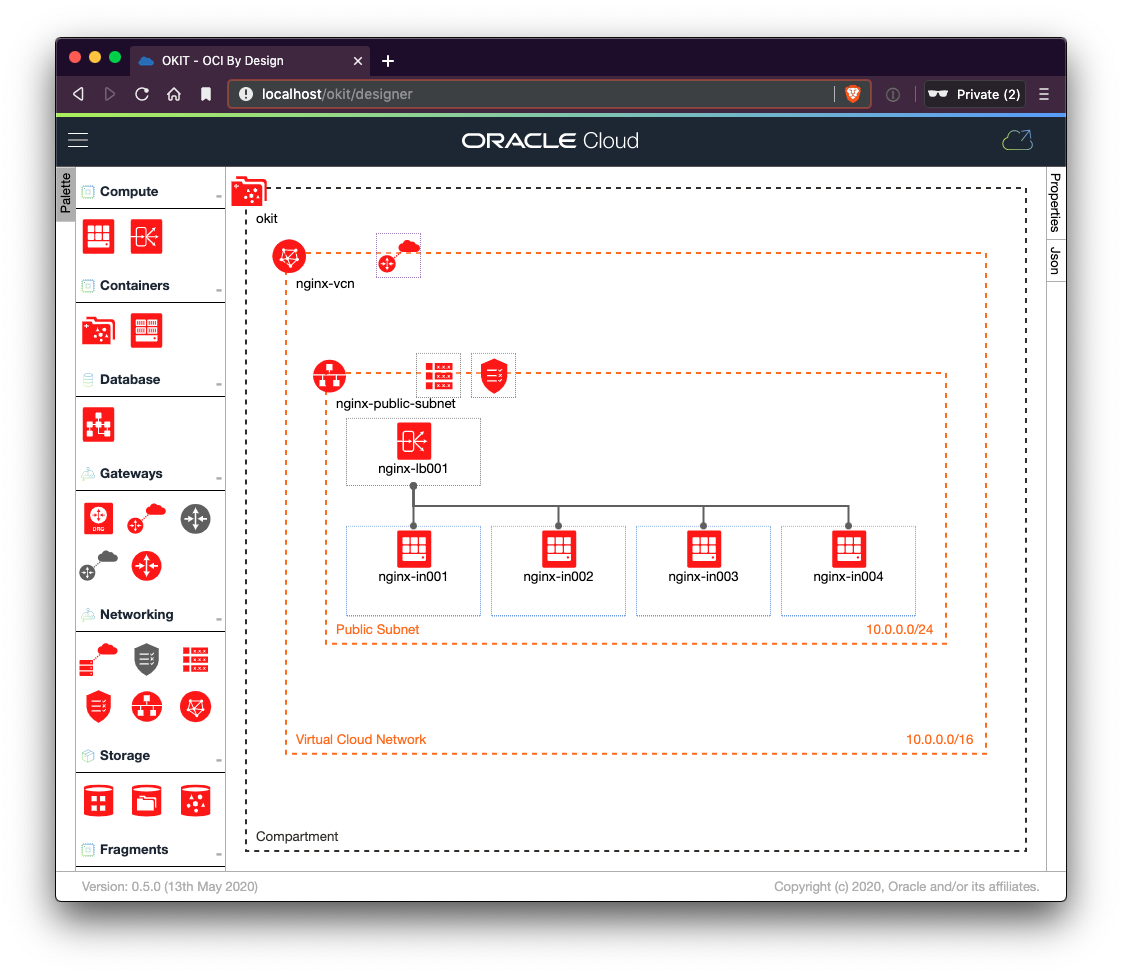Screen dimensions: 1122x975
Task: Click the OKE cluster icon in the Containers section
Action: [x=98, y=330]
